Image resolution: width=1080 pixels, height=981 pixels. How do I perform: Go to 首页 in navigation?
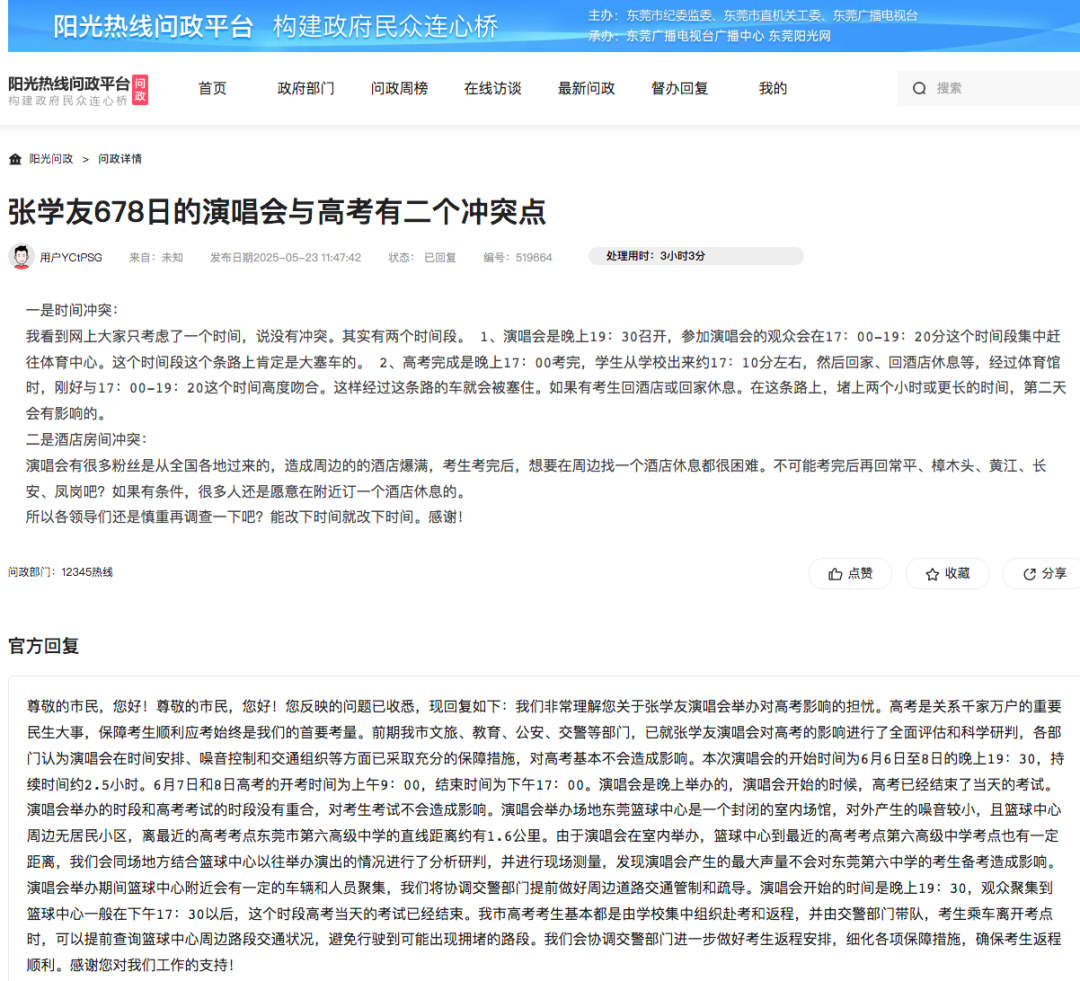212,88
